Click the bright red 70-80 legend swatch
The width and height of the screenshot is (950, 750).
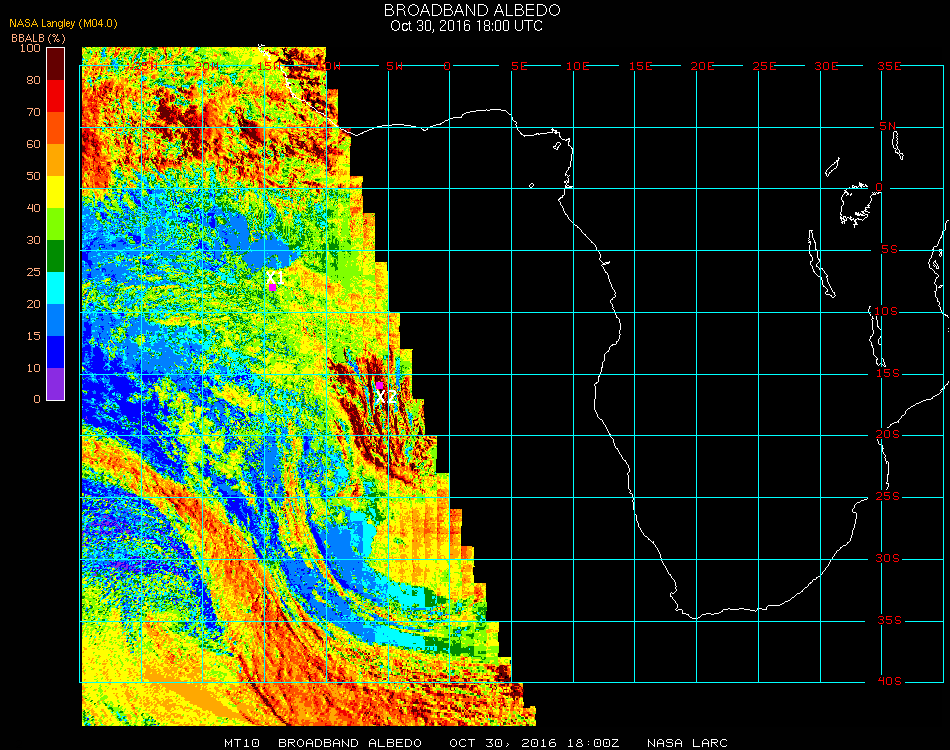coord(55,96)
